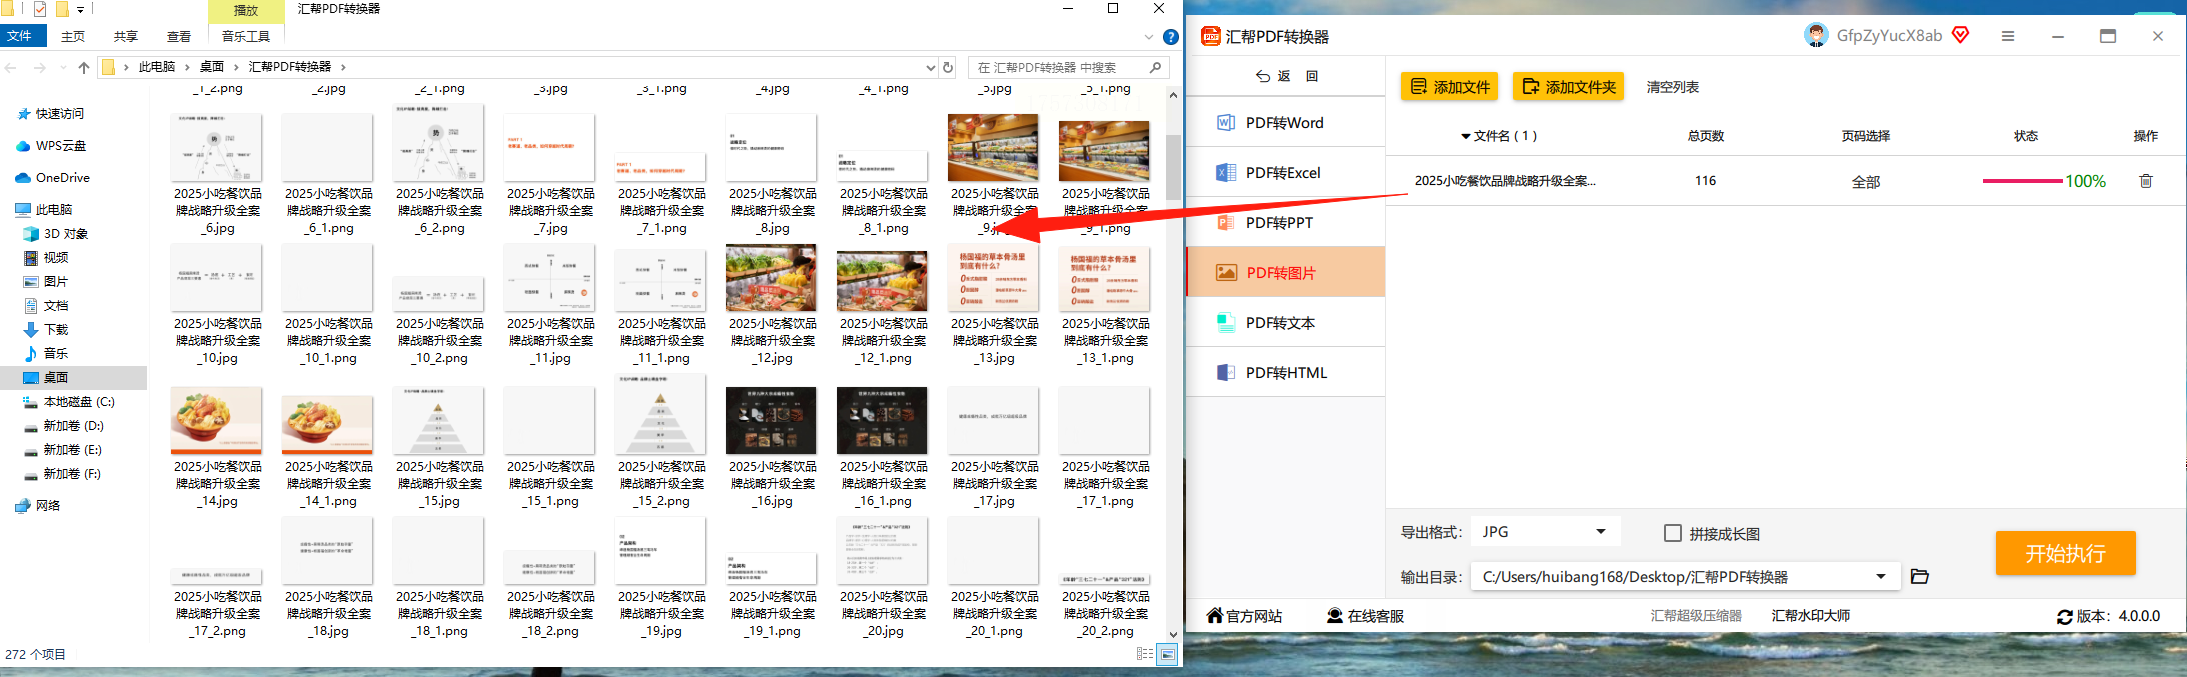Go up one folder level

pyautogui.click(x=83, y=67)
